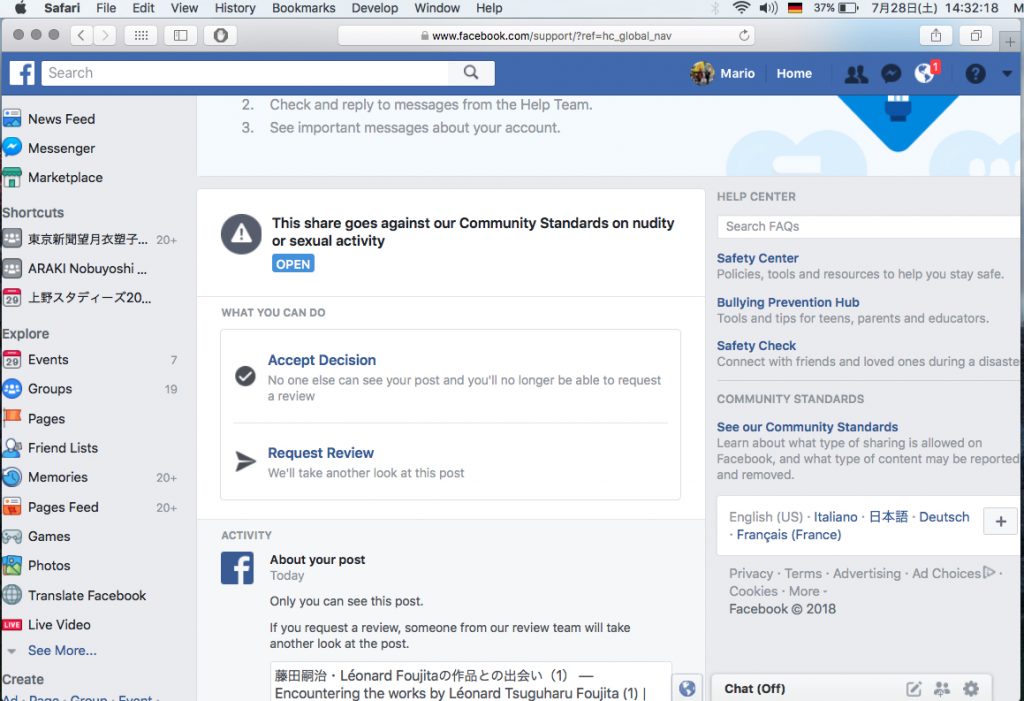Screen dimensions: 1024x701
Task: Open Messenger in the left sidebar
Action: [x=61, y=148]
